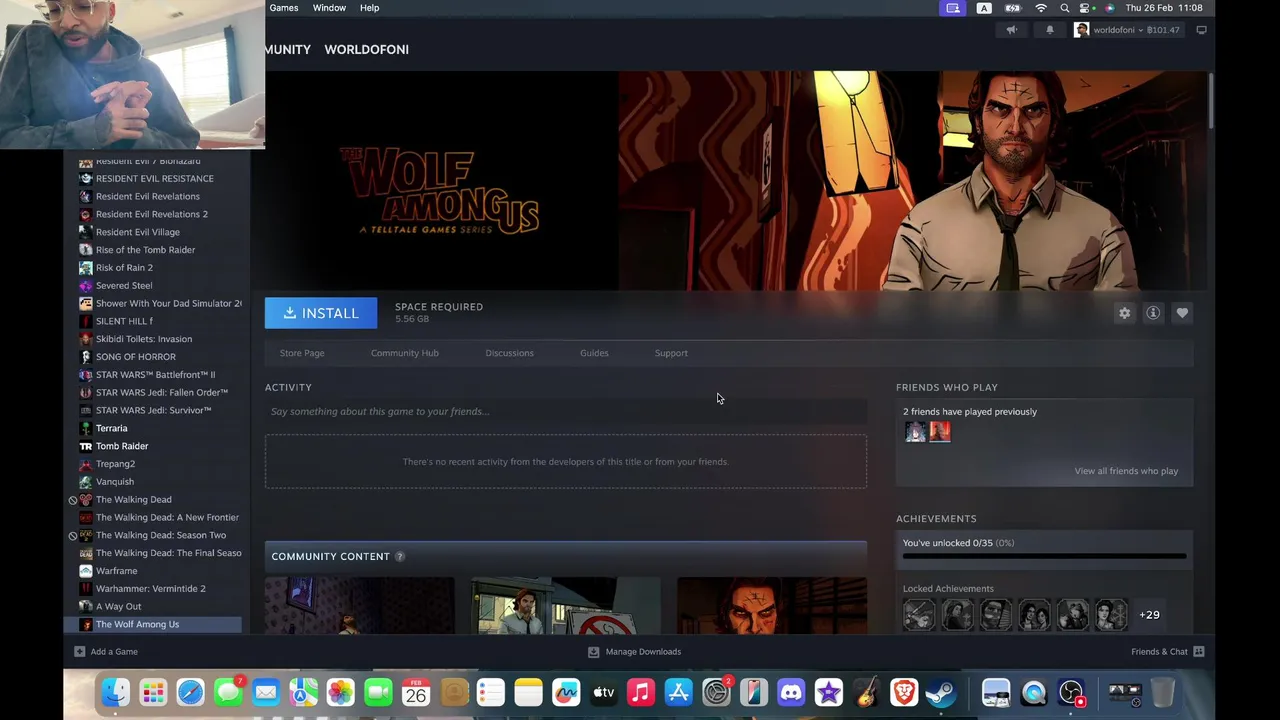1280x720 pixels.
Task: Show the +29 more locked achievements
Action: tap(1149, 615)
